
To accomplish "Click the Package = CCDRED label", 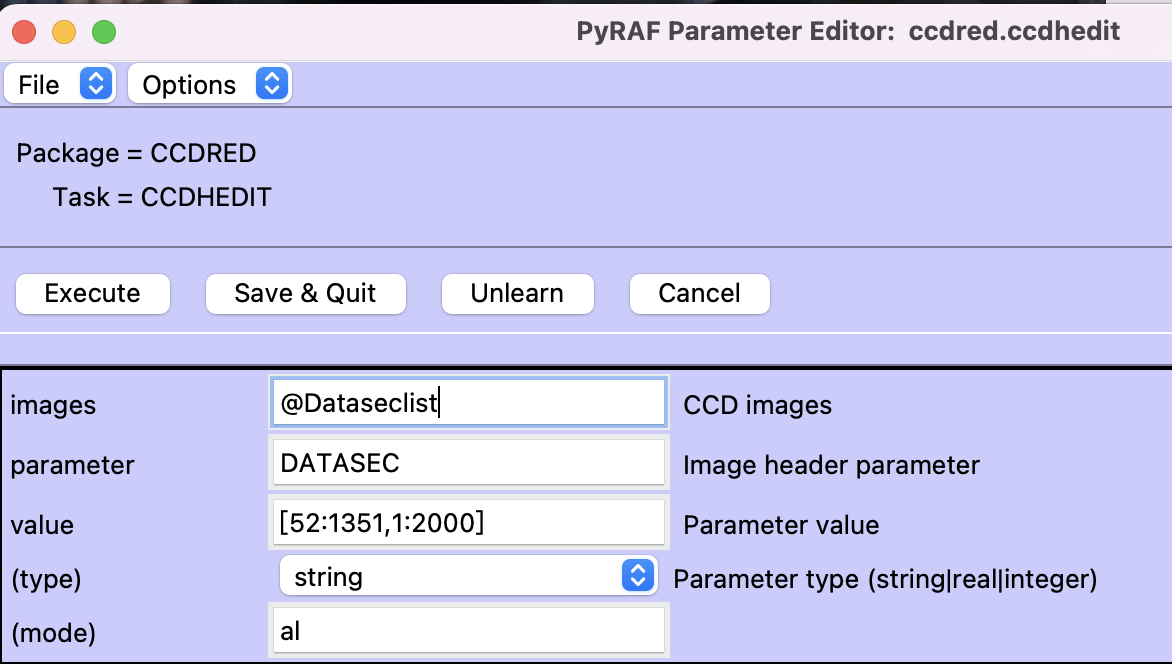I will (136, 153).
